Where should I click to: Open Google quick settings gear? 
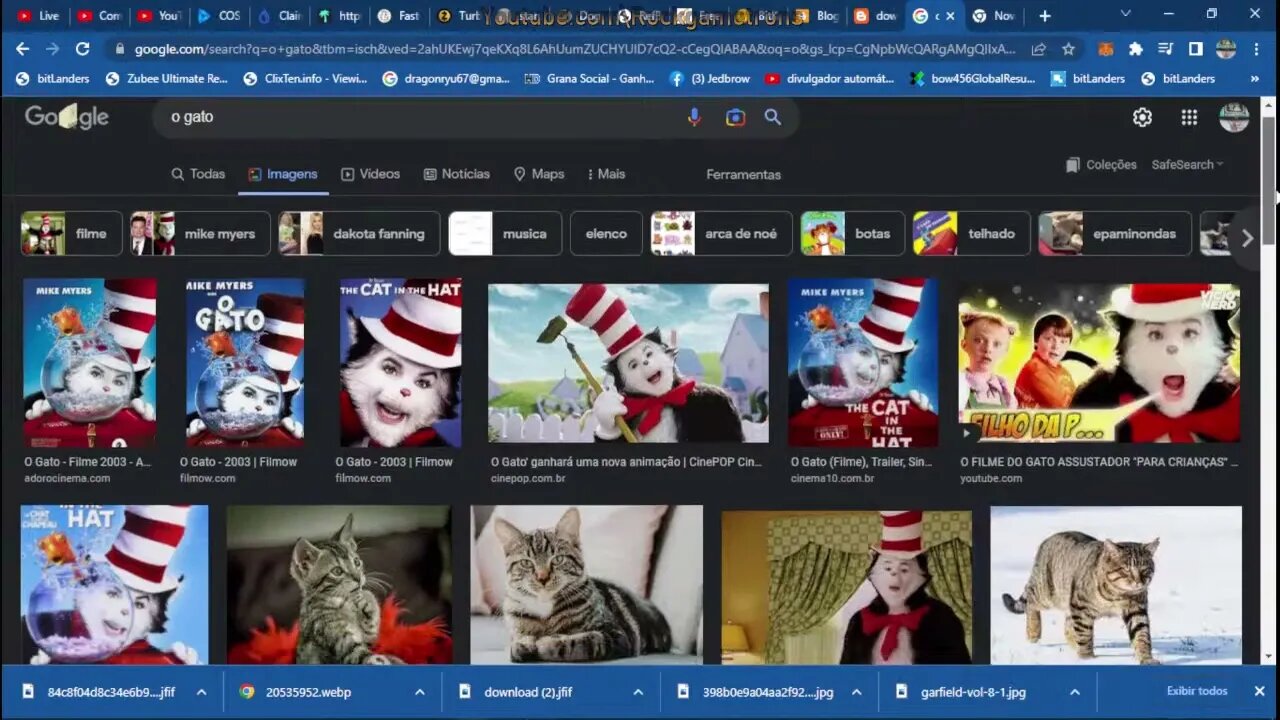tap(1142, 117)
